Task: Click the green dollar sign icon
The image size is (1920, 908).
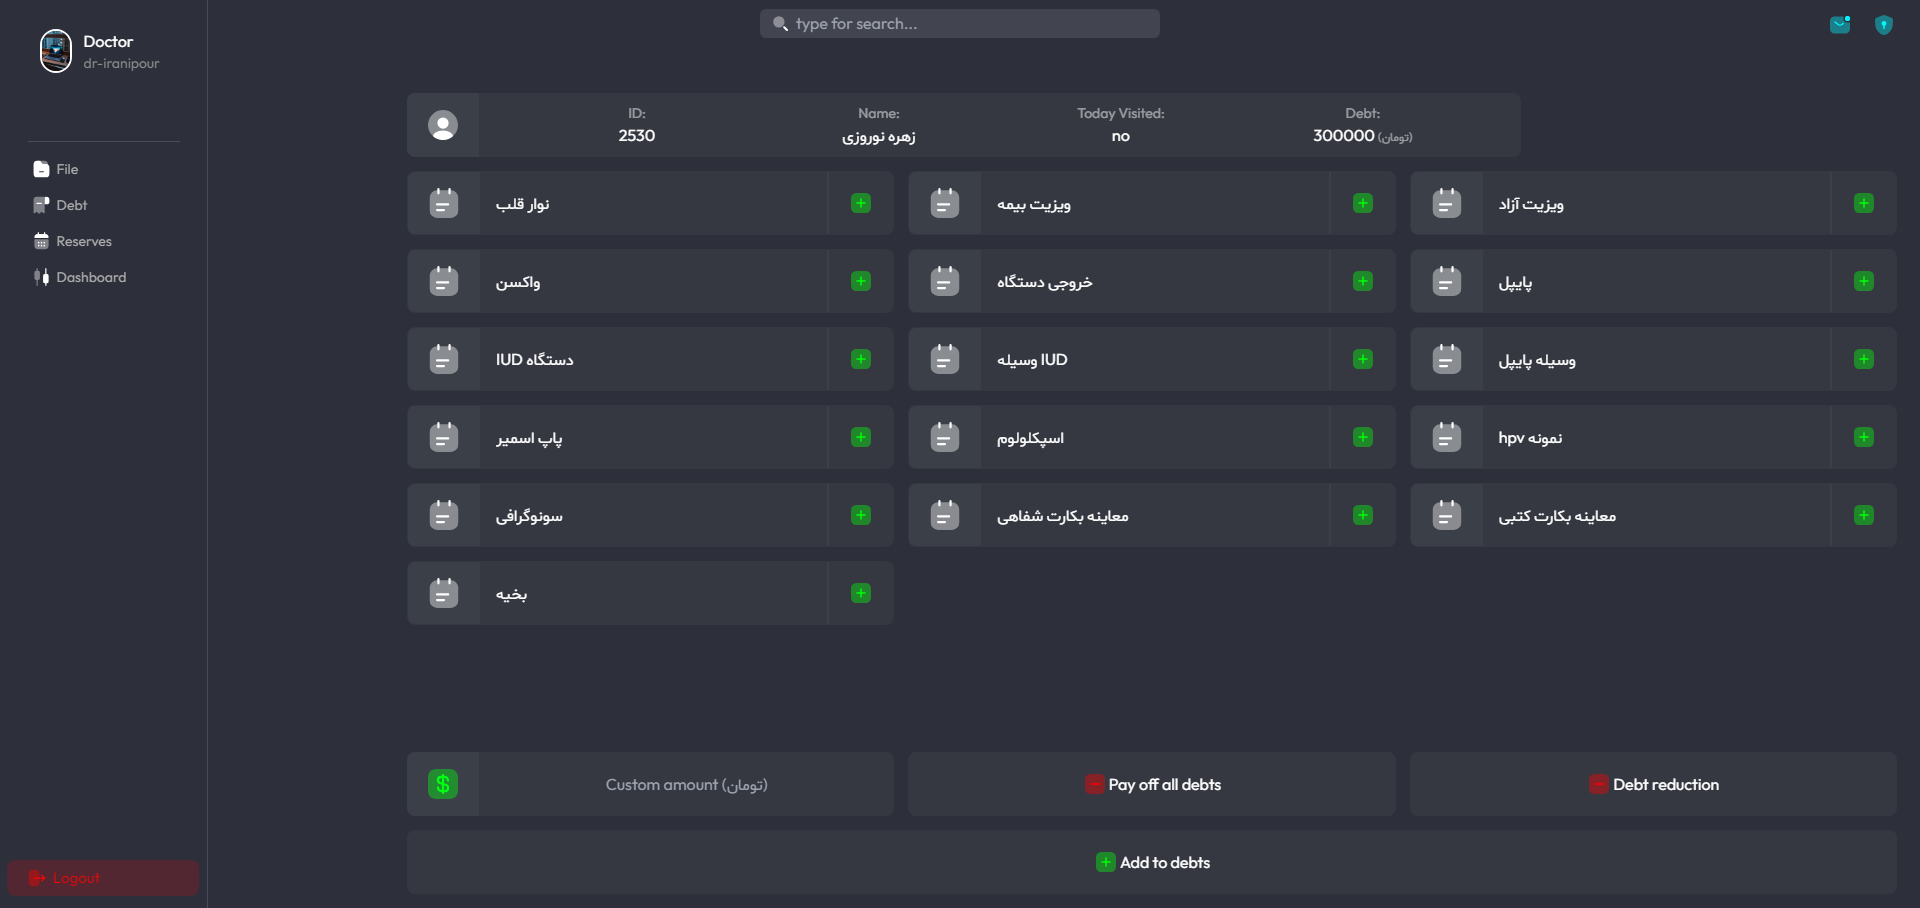Action: pyautogui.click(x=443, y=785)
